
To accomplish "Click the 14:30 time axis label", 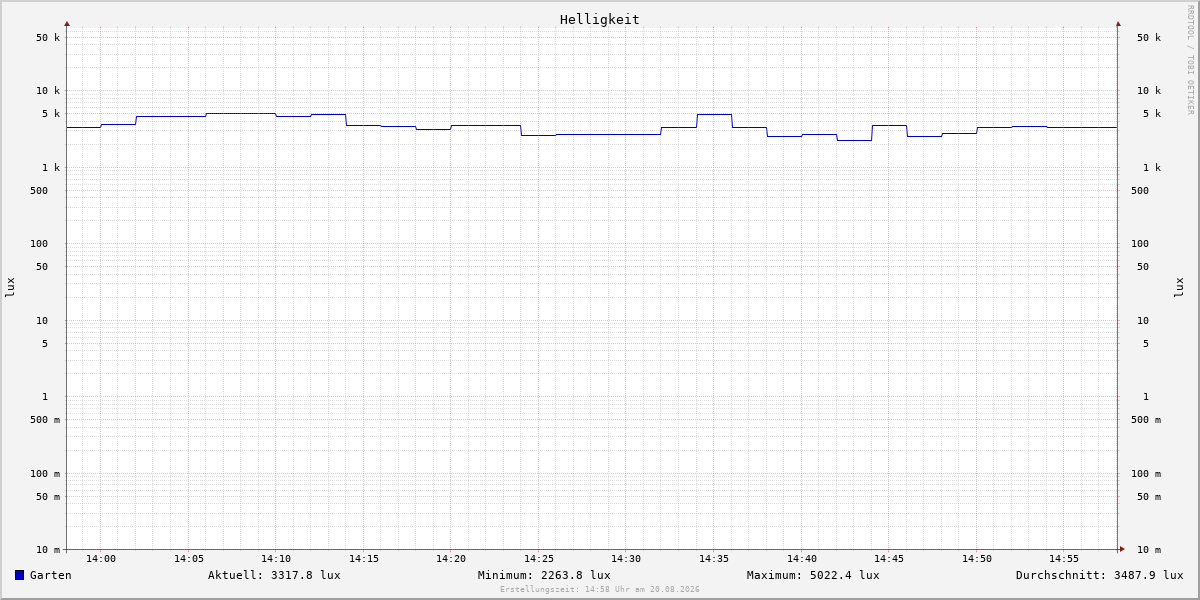I will coord(626,559).
